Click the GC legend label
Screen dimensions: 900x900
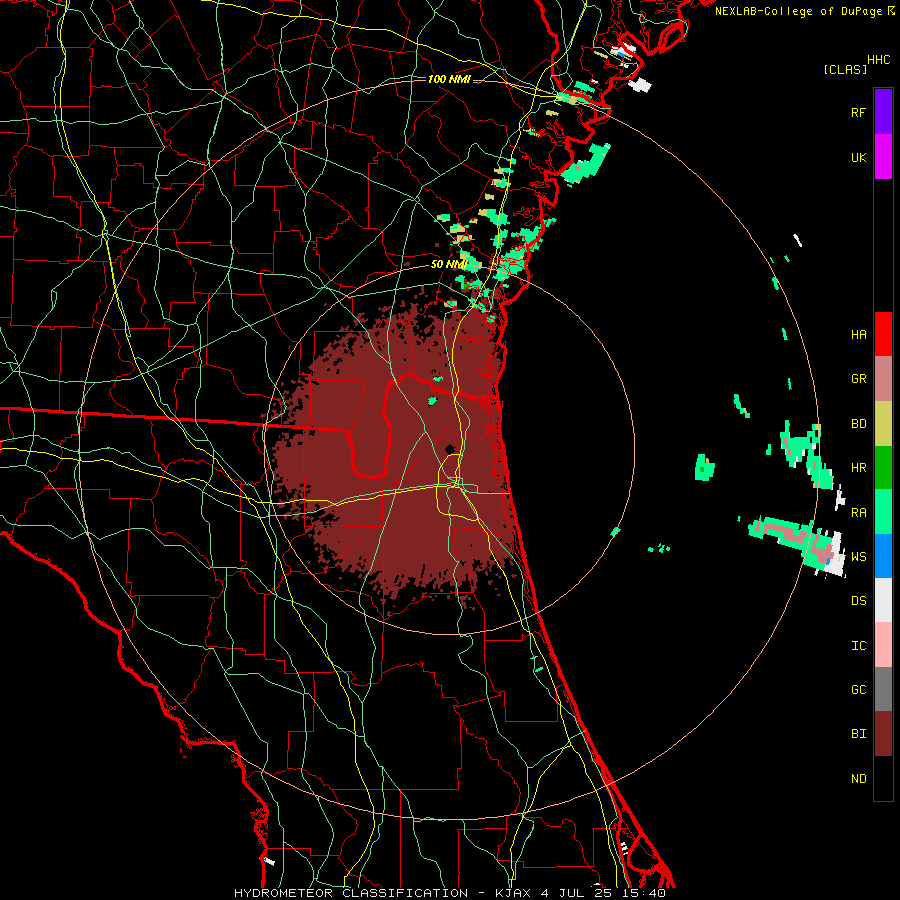pyautogui.click(x=858, y=689)
